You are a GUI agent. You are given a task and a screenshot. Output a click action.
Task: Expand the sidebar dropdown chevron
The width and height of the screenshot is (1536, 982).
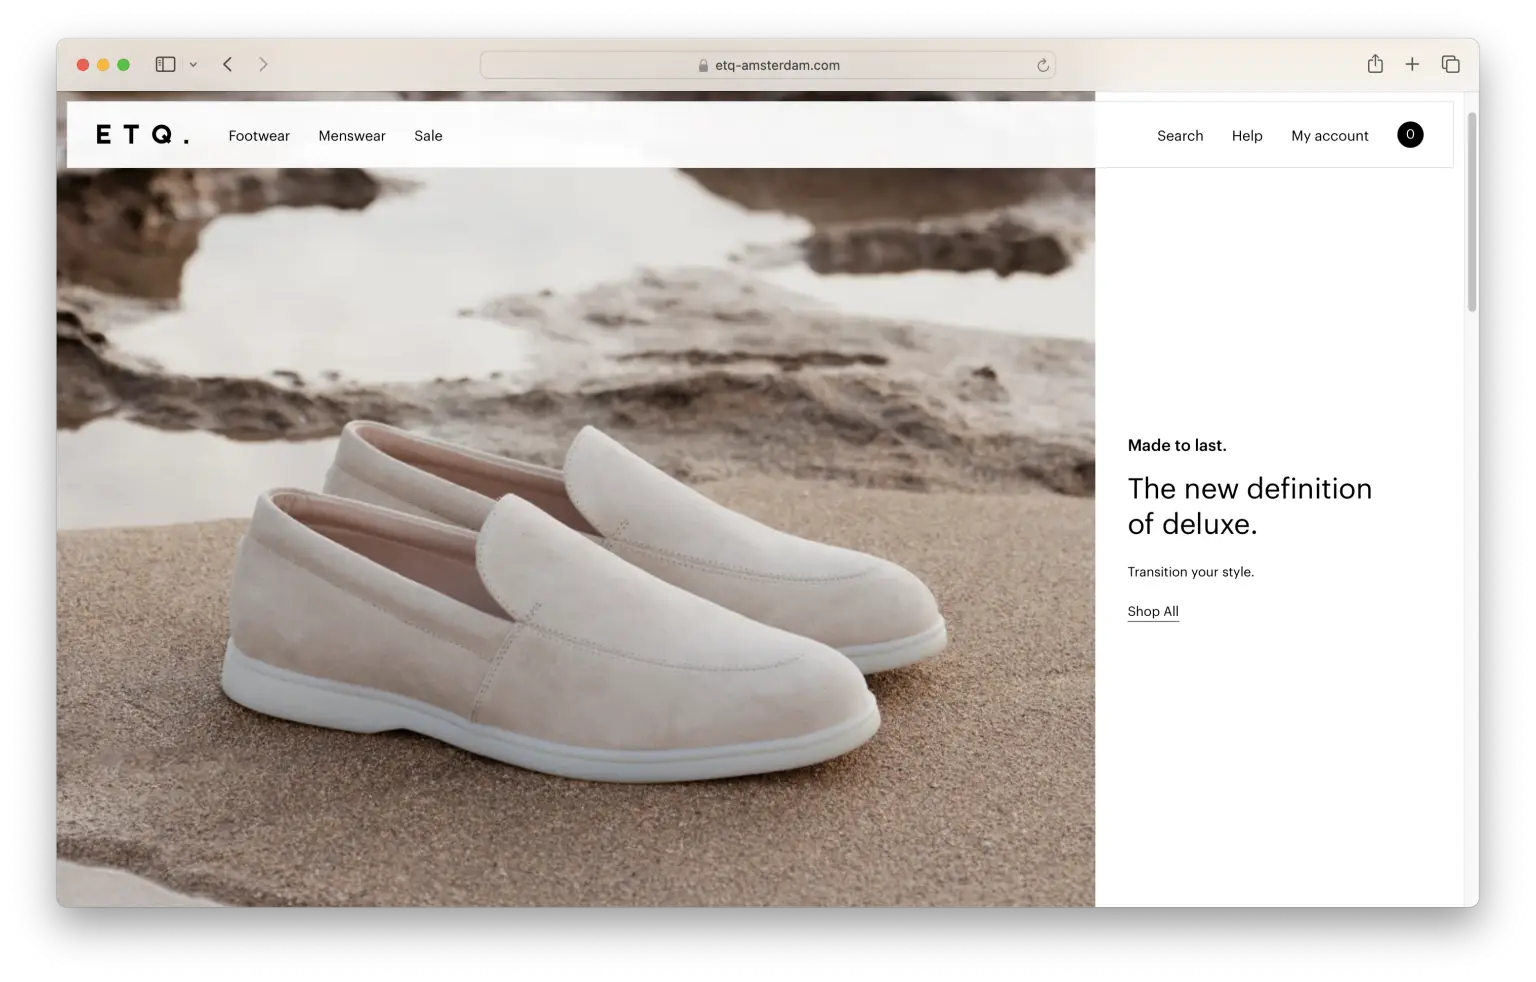coord(193,65)
